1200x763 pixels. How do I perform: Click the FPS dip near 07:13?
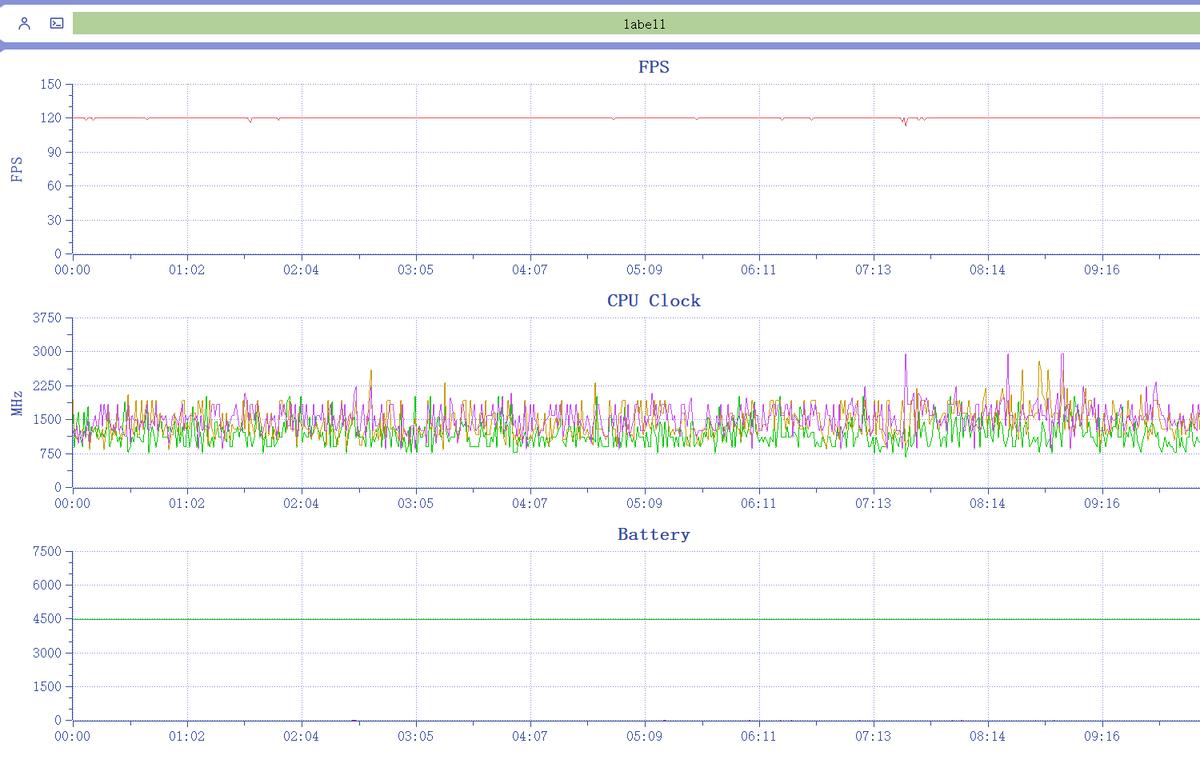click(x=904, y=124)
